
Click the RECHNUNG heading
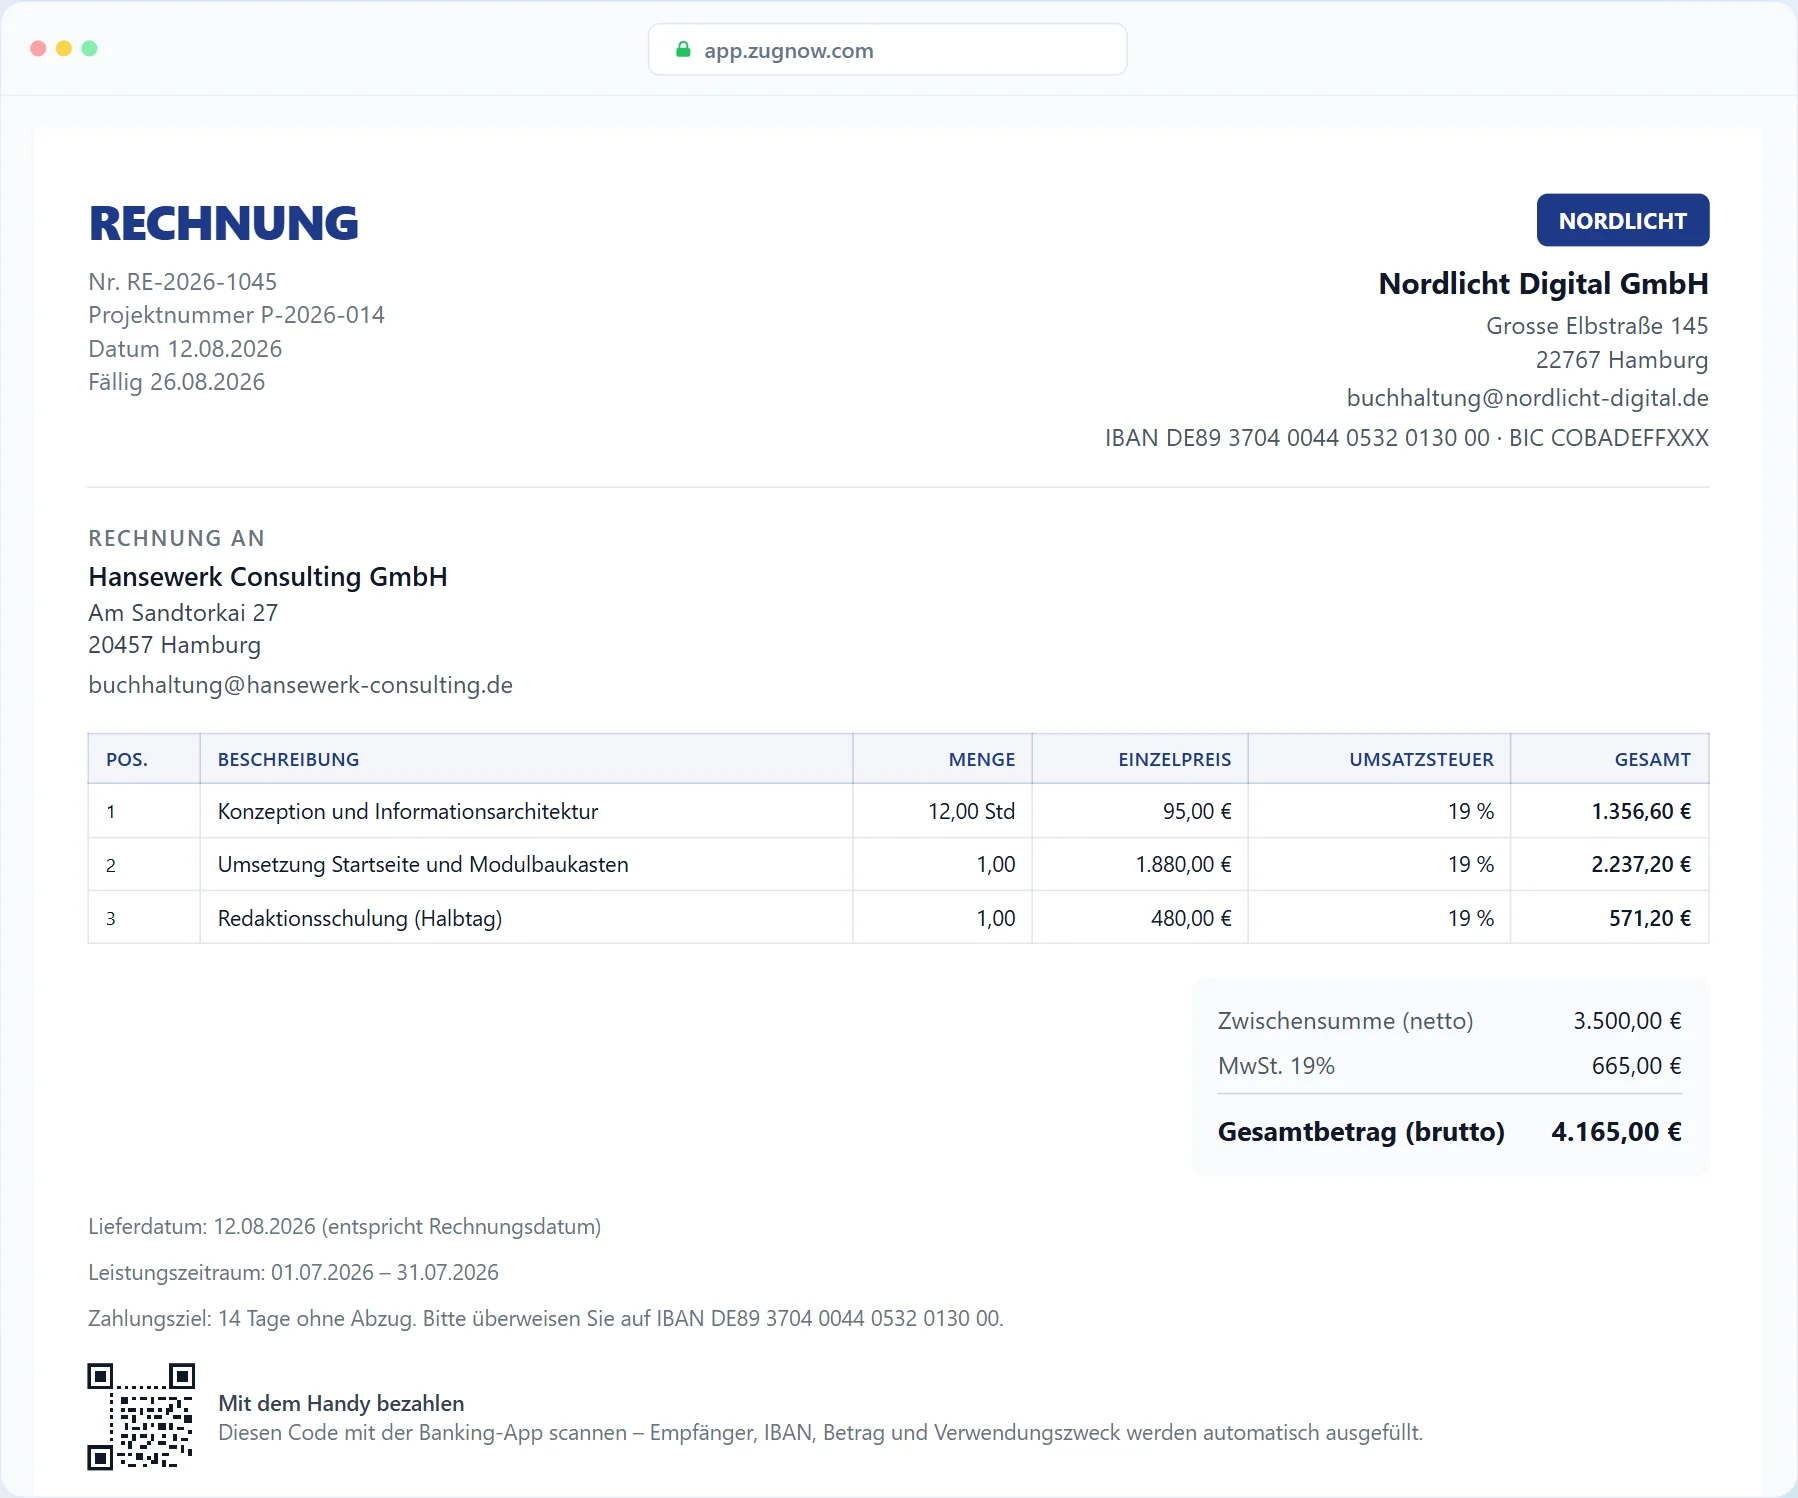pos(224,223)
